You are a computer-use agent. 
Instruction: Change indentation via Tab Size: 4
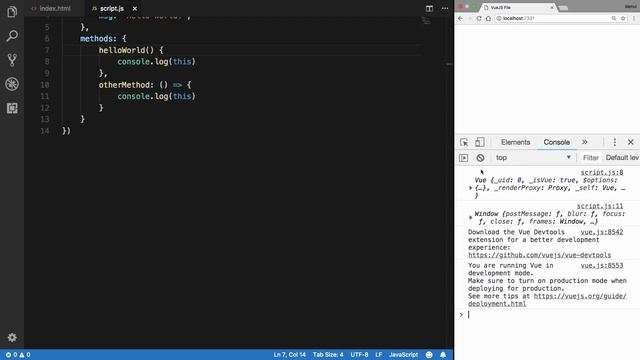coord(328,355)
